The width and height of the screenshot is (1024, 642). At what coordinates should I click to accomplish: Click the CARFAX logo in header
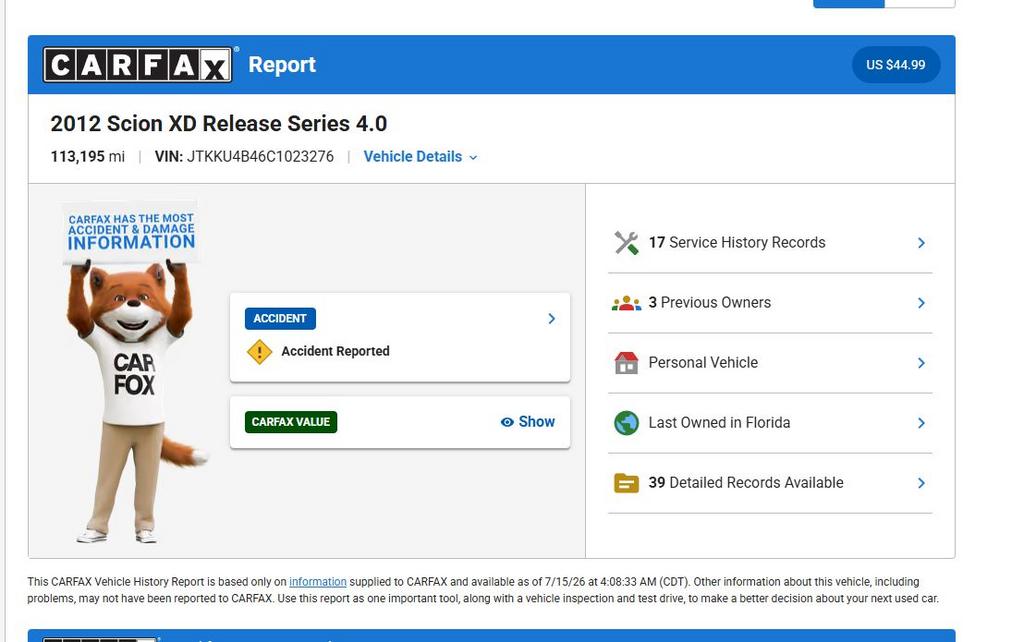pyautogui.click(x=137, y=65)
